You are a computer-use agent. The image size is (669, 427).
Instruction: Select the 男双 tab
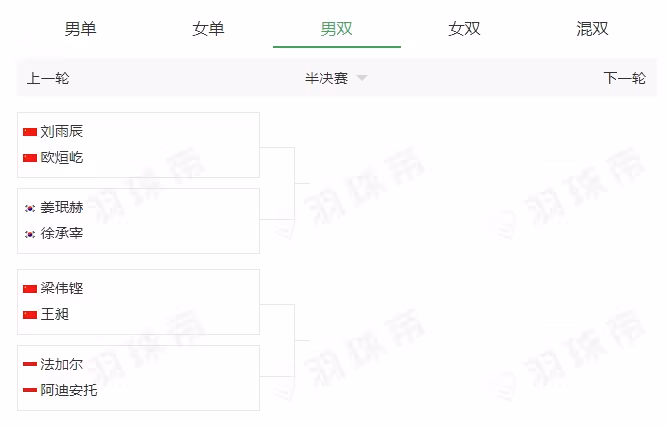[x=337, y=29]
